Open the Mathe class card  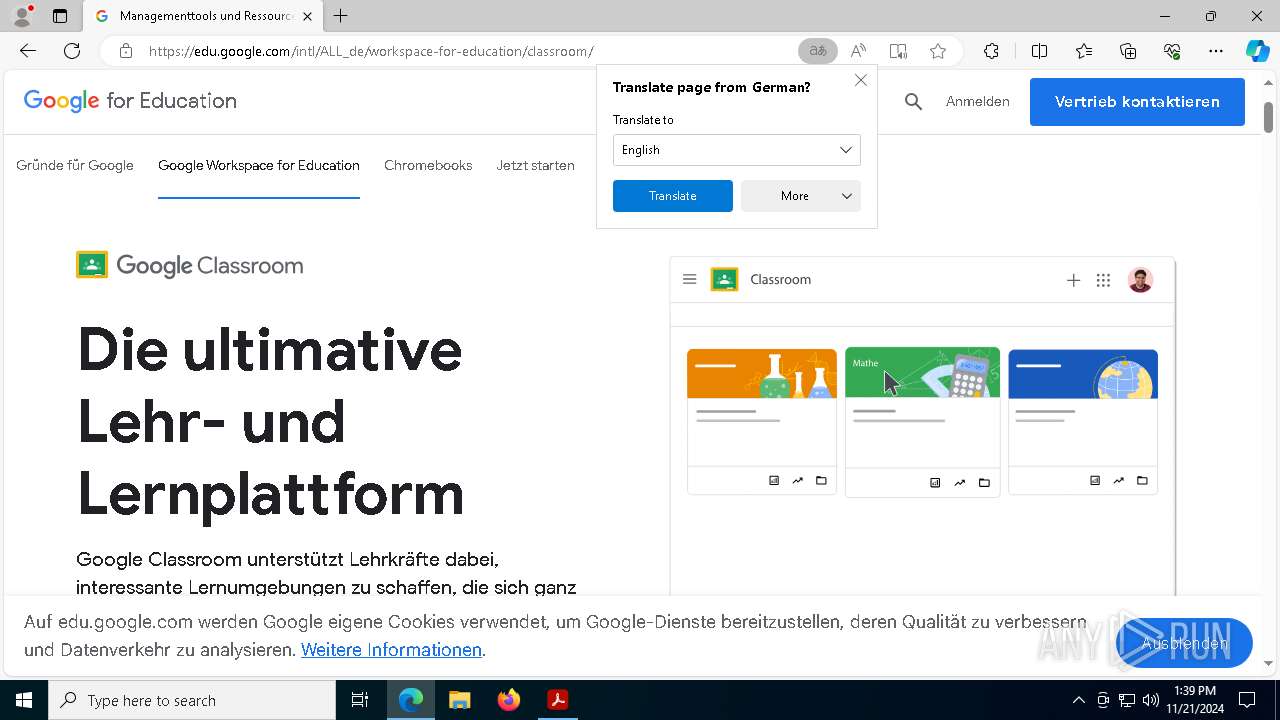pyautogui.click(x=922, y=421)
